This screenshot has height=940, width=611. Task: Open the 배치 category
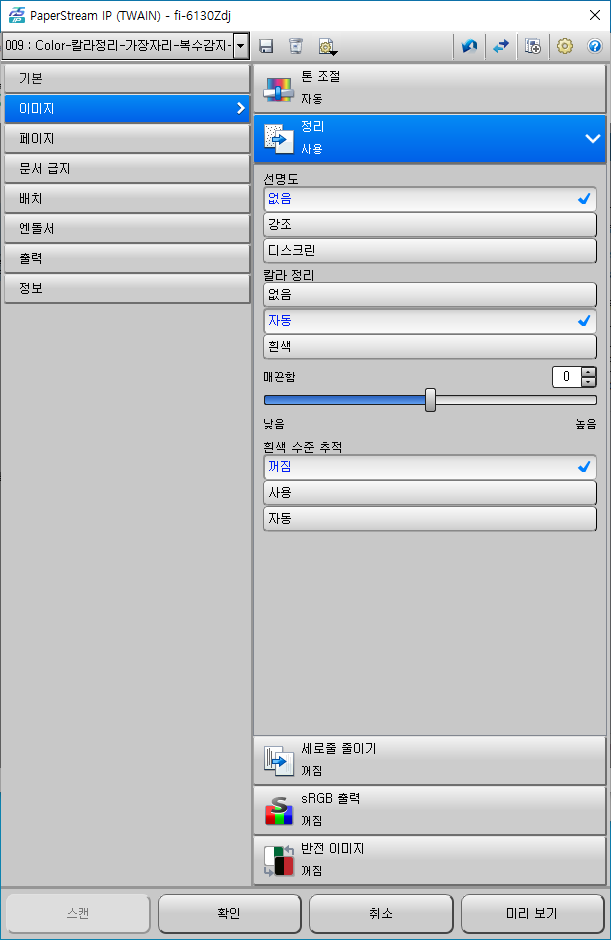point(127,198)
